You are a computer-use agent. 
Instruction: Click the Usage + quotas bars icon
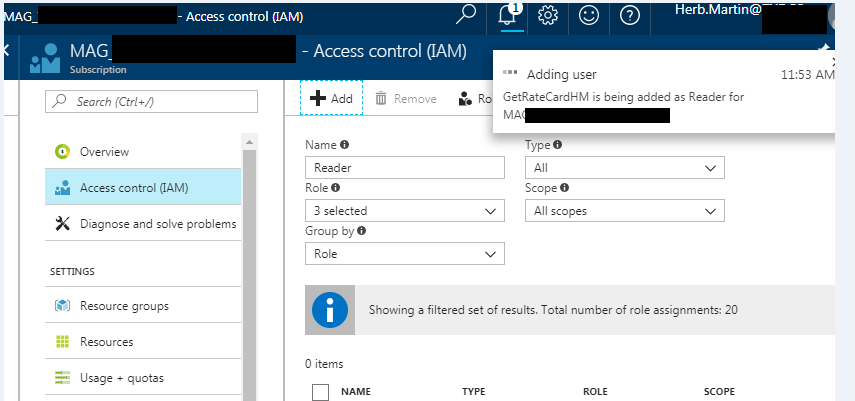[x=63, y=378]
